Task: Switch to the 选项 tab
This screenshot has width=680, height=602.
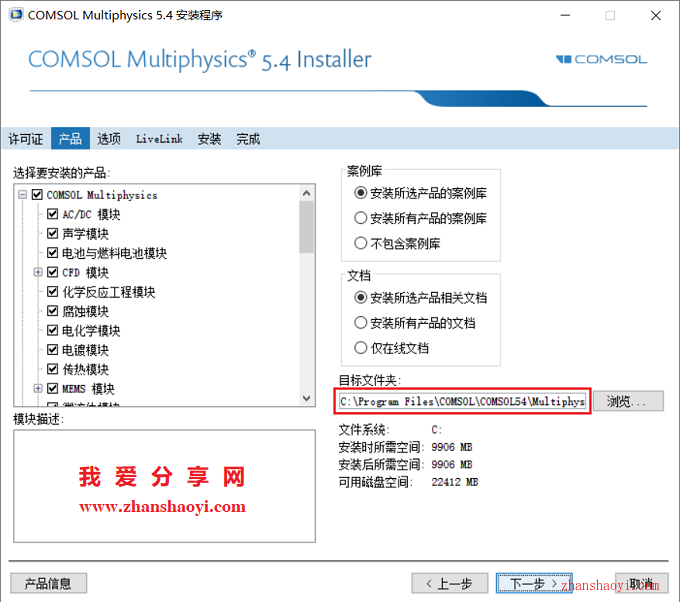Action: click(109, 139)
